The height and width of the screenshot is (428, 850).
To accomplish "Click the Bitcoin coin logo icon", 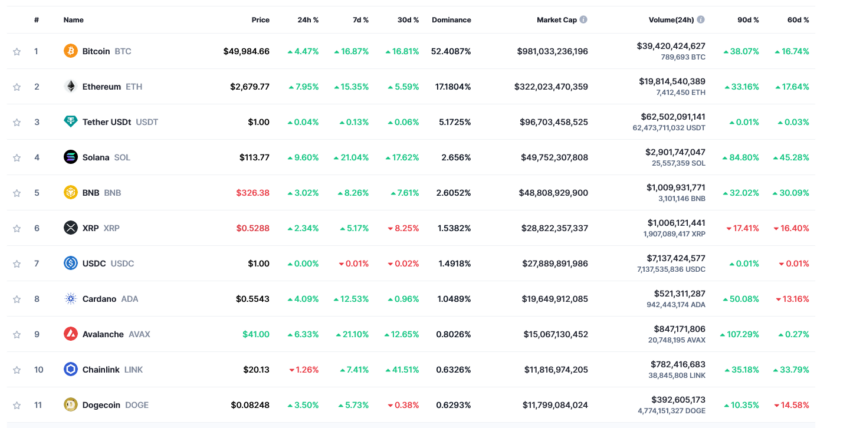I will point(70,51).
